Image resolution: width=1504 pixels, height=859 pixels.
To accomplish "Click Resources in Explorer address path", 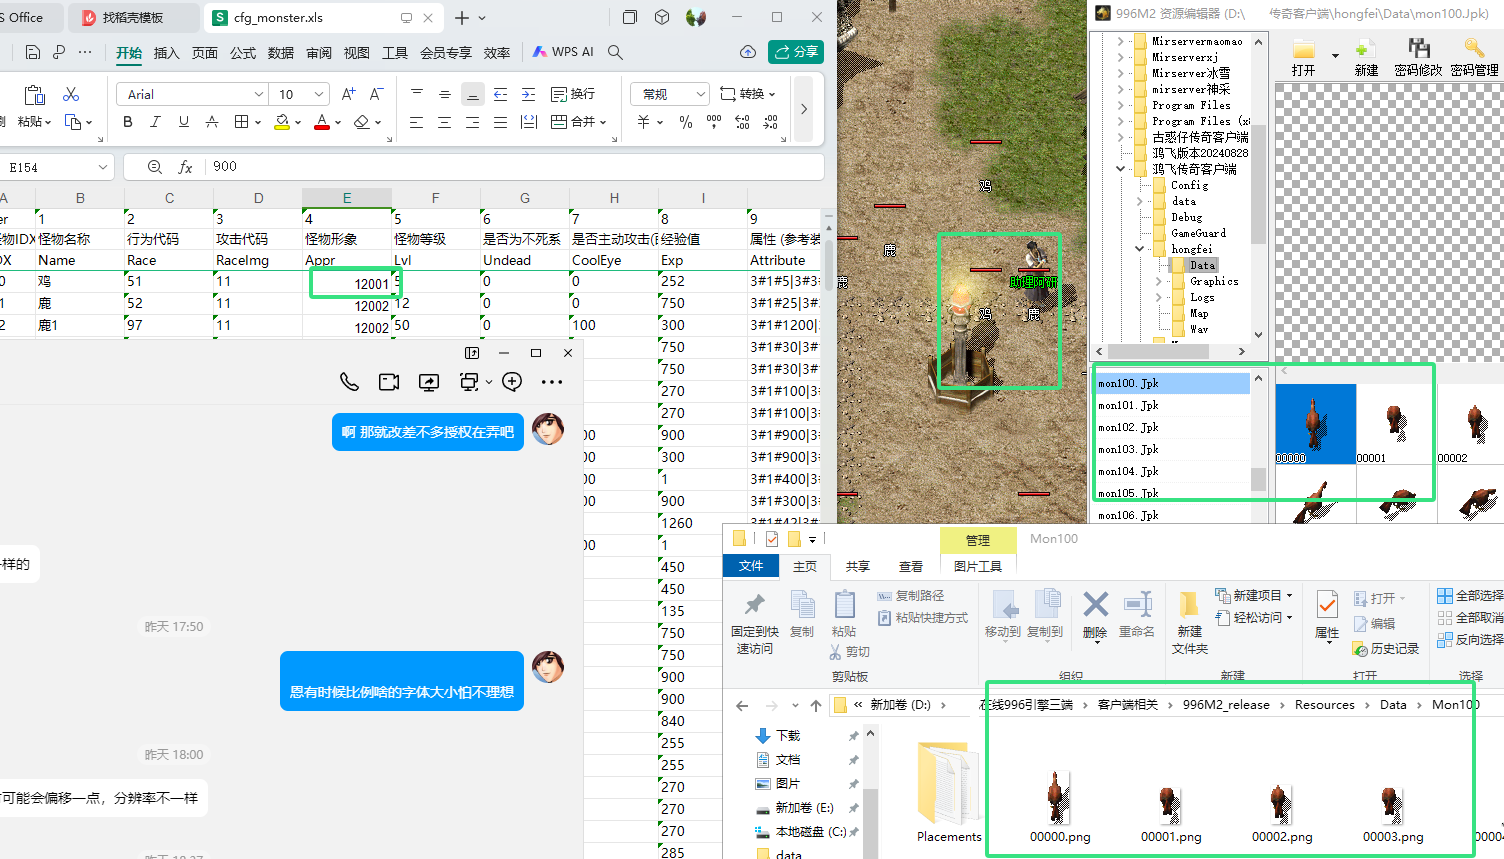I will pyautogui.click(x=1324, y=705).
